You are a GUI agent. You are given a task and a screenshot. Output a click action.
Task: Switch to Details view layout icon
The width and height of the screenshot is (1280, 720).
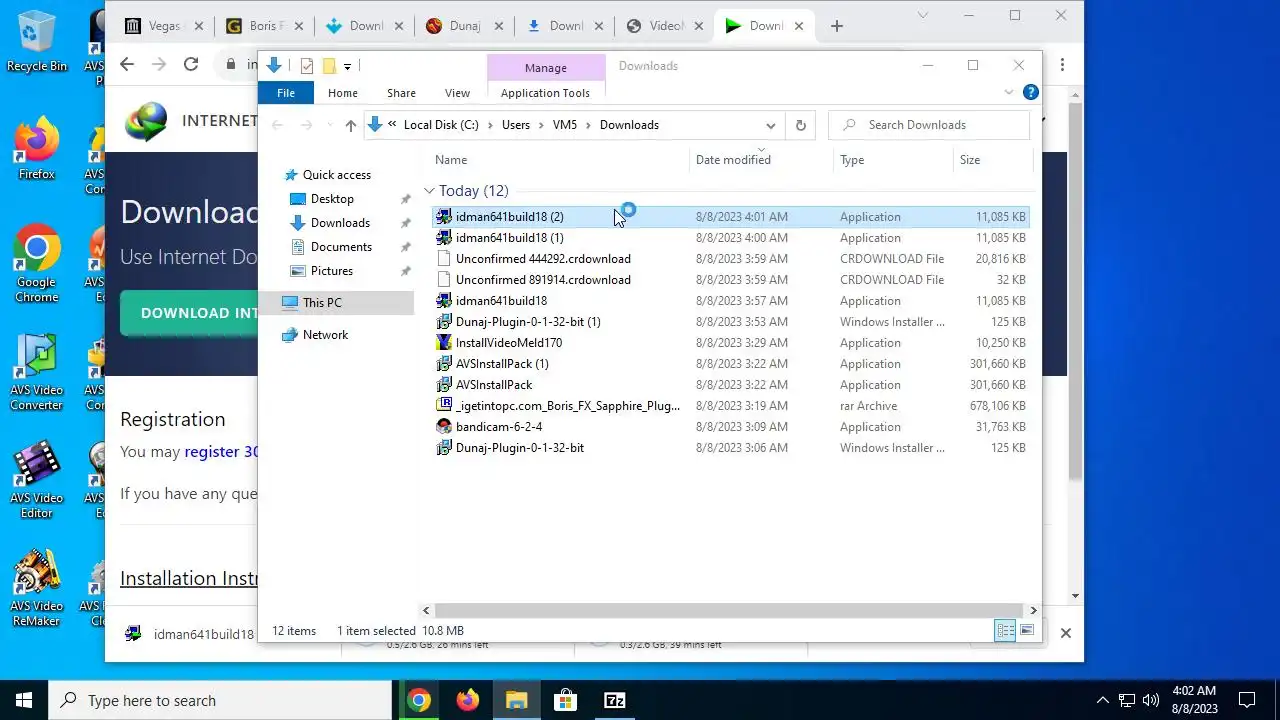point(1005,631)
